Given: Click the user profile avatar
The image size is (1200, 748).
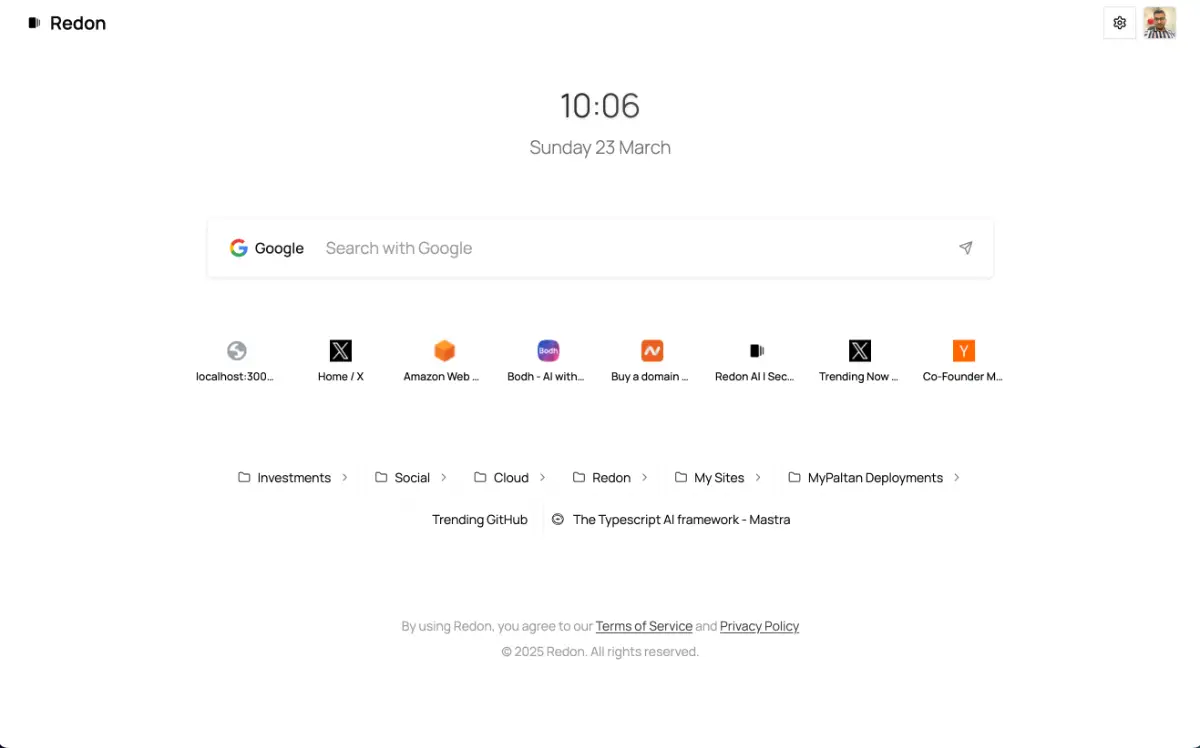Looking at the screenshot, I should [x=1159, y=23].
